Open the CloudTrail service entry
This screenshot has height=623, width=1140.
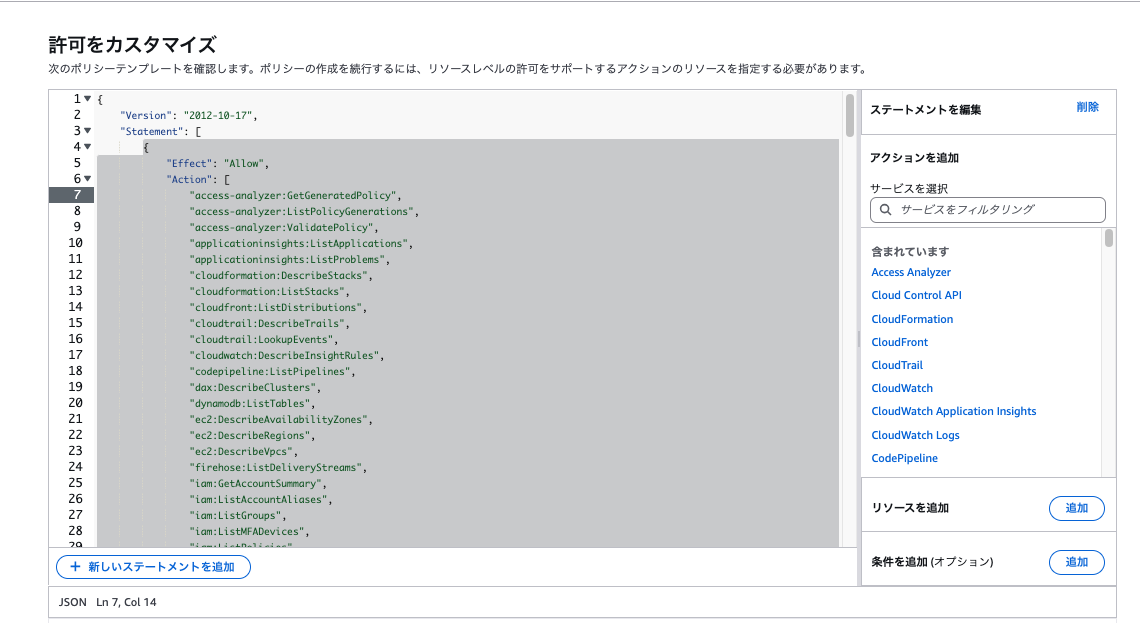tap(897, 365)
